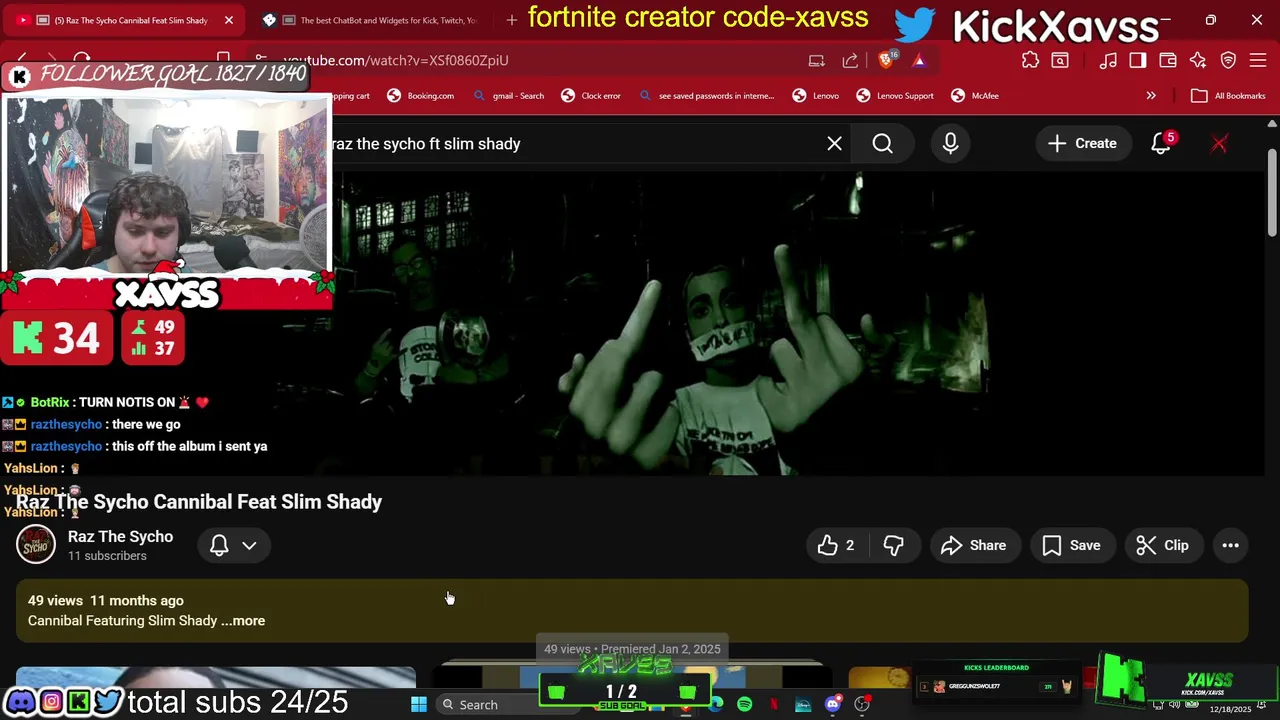
Task: Open the McAfee bookmark
Action: pyautogui.click(x=975, y=96)
